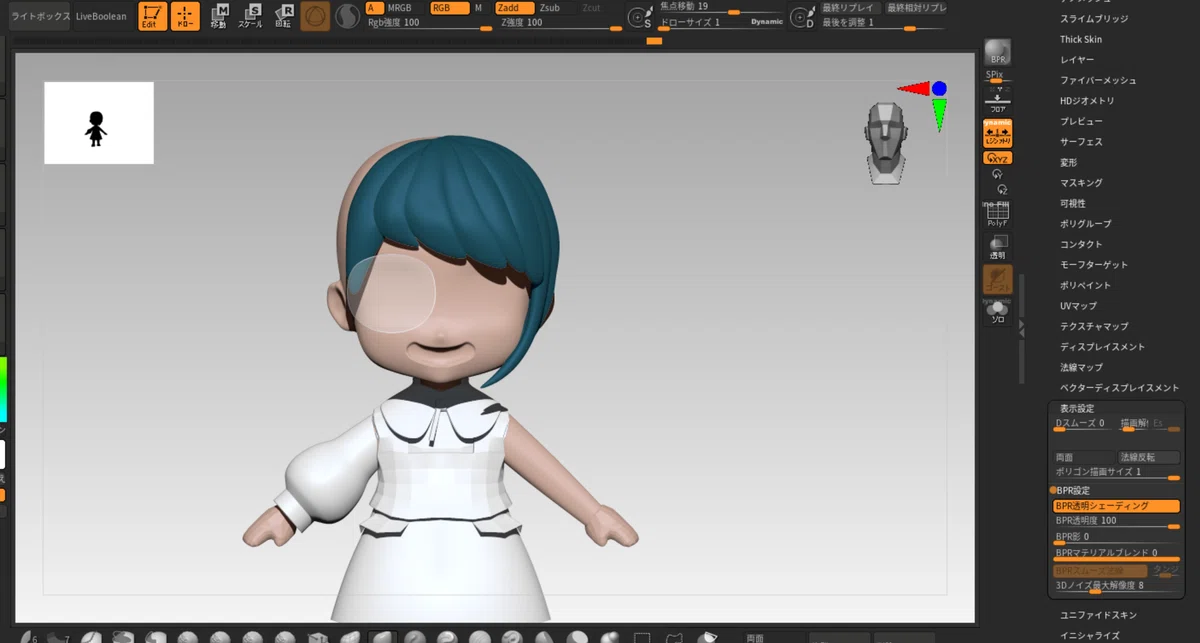1200x643 pixels.
Task: Click the camera head orientation widget
Action: (885, 142)
